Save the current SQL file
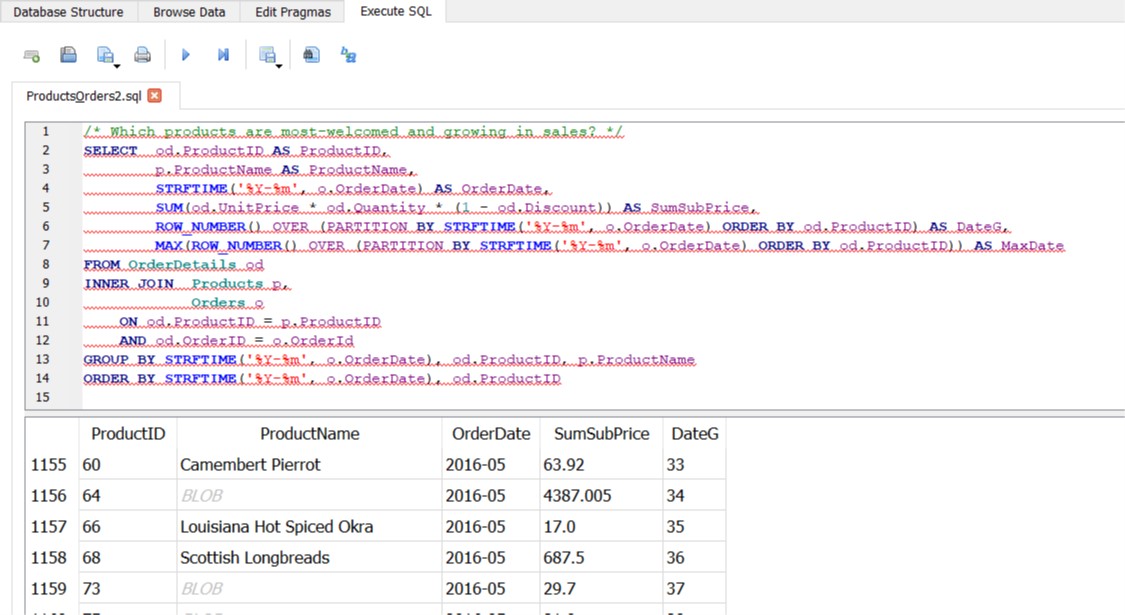 coord(103,53)
